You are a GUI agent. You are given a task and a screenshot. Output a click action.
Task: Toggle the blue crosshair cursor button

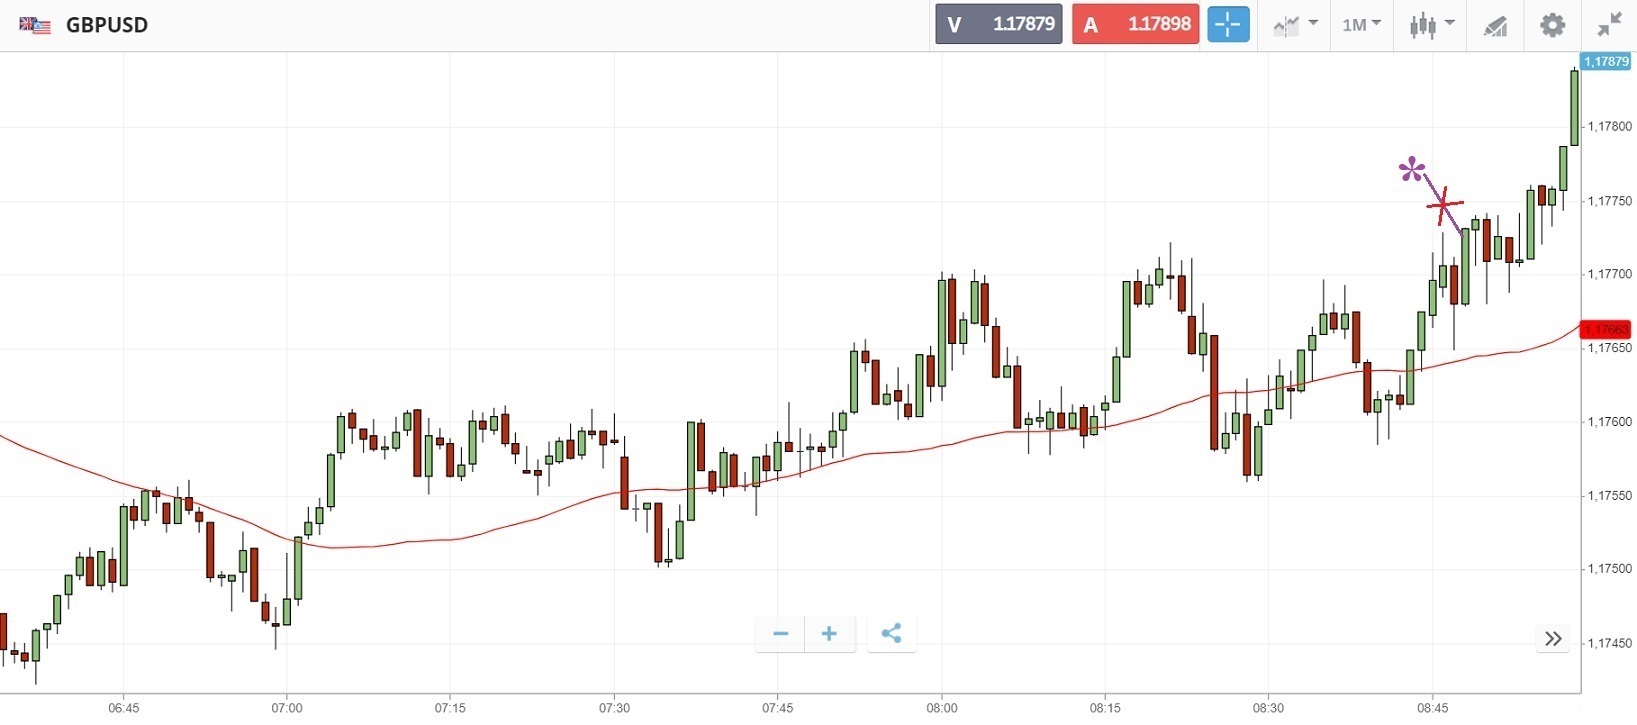[x=1228, y=25]
